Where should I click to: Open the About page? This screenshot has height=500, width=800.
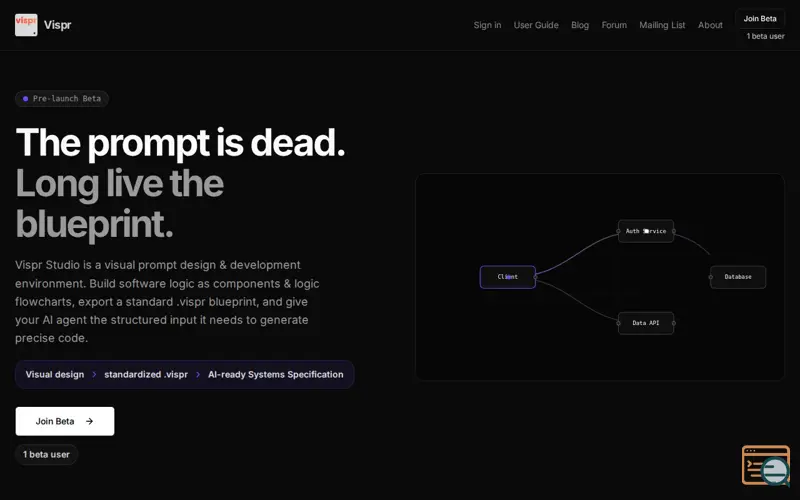point(710,25)
